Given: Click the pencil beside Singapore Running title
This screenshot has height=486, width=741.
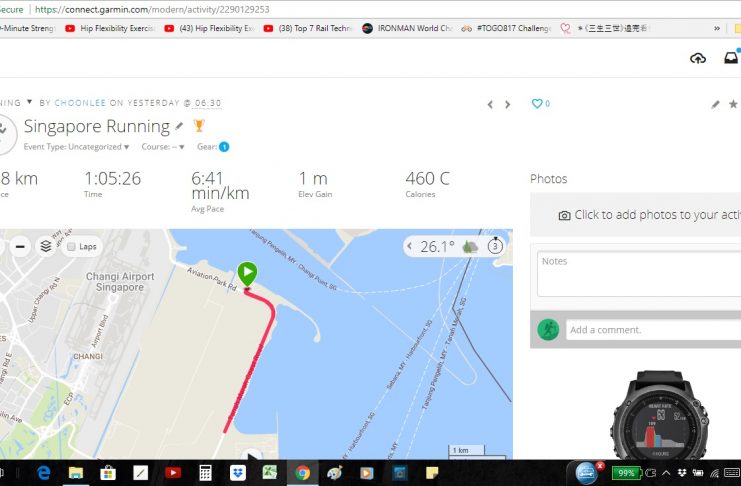Looking at the screenshot, I should pyautogui.click(x=179, y=126).
